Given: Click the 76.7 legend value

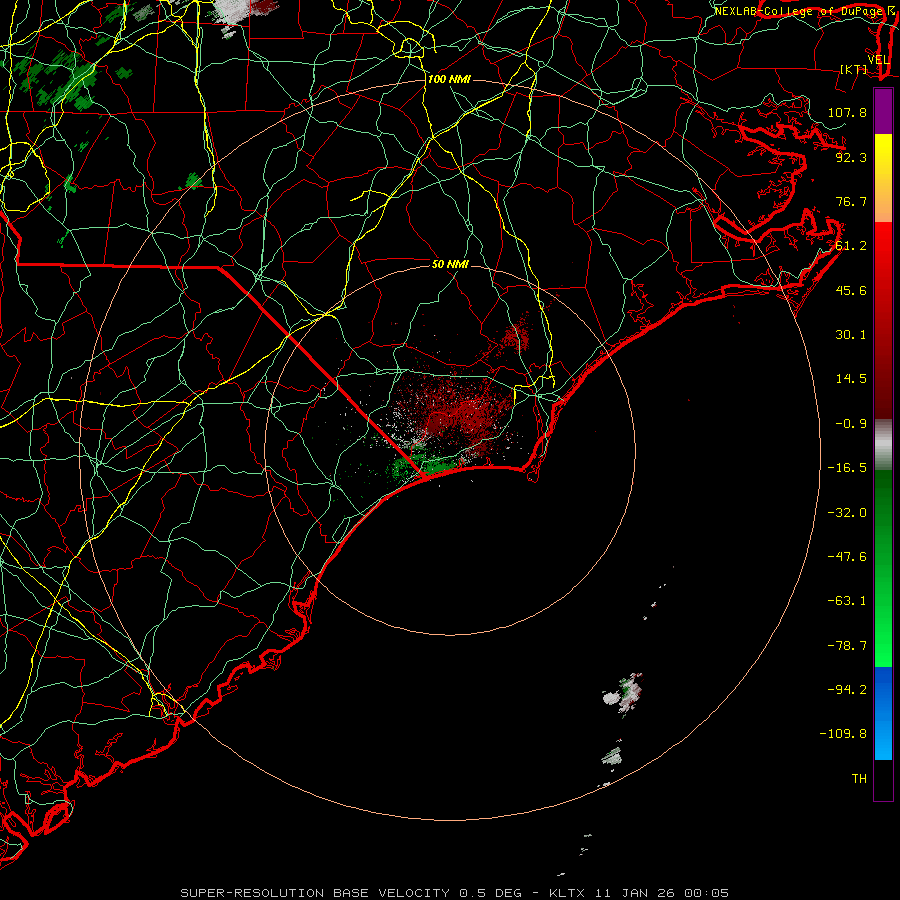Looking at the screenshot, I should click(x=851, y=201).
